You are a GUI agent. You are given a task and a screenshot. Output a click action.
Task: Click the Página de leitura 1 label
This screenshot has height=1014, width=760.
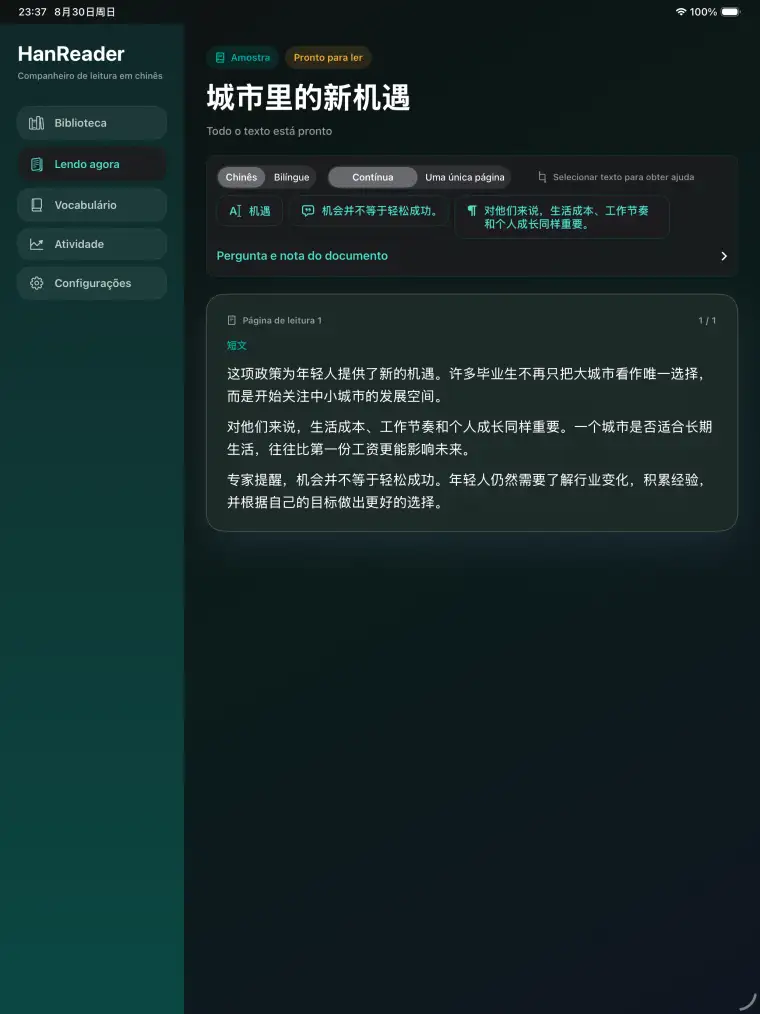tap(282, 321)
